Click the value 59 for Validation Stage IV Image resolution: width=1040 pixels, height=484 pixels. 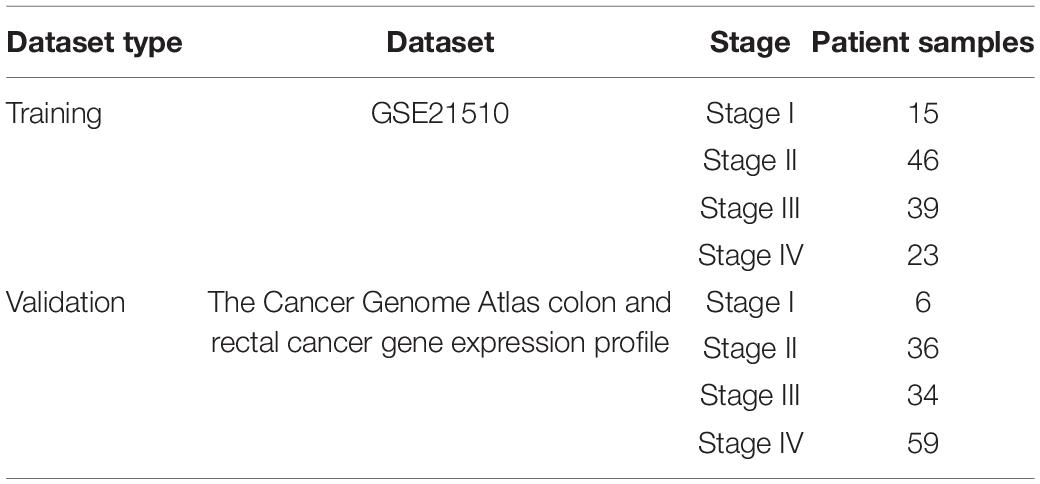pyautogui.click(x=923, y=443)
